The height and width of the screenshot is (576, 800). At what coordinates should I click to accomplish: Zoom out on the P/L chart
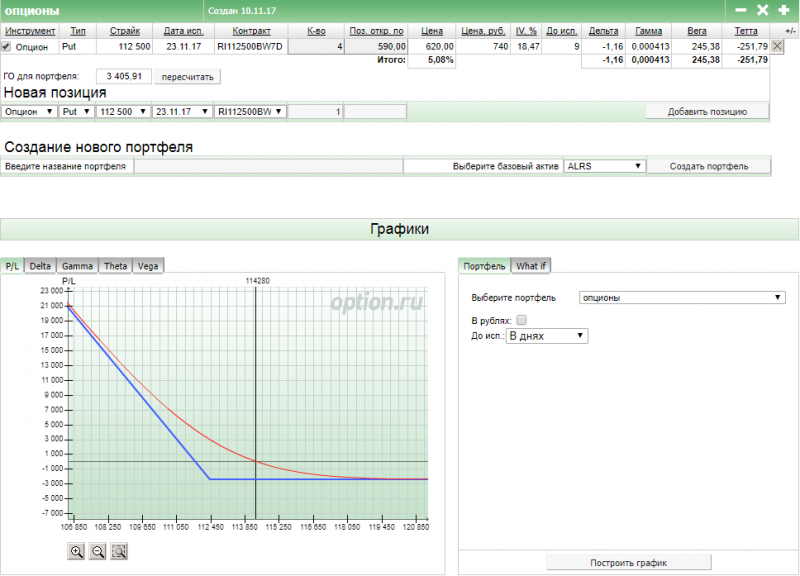coord(98,551)
